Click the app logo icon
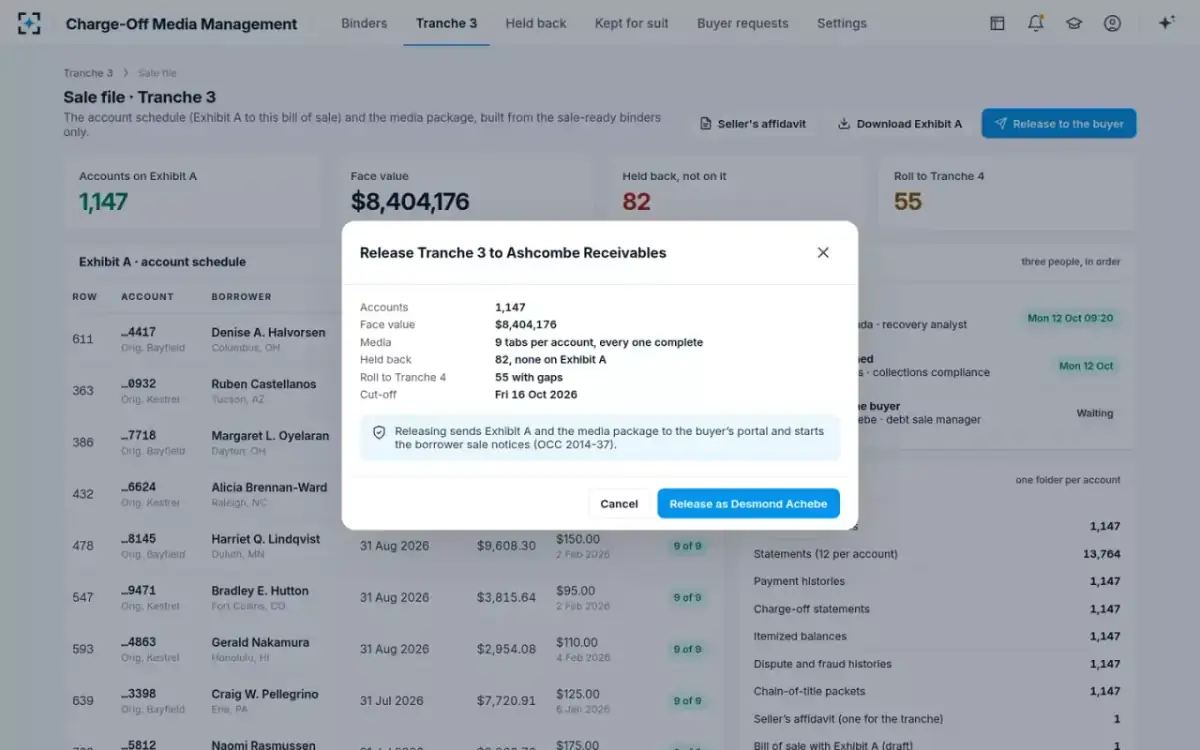Screen dimensions: 1200x750 pyautogui.click(x=30, y=23)
